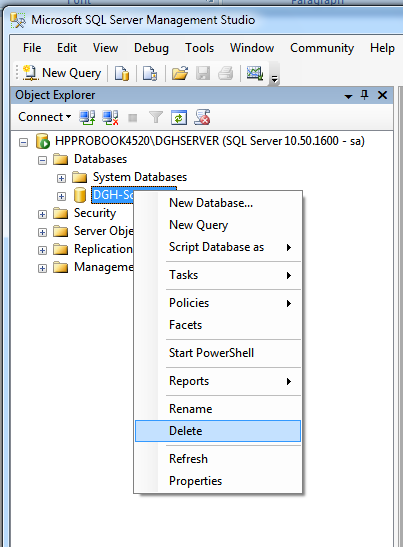The image size is (403, 547).
Task: Click the Activity Monitor icon
Action: click(x=255, y=73)
